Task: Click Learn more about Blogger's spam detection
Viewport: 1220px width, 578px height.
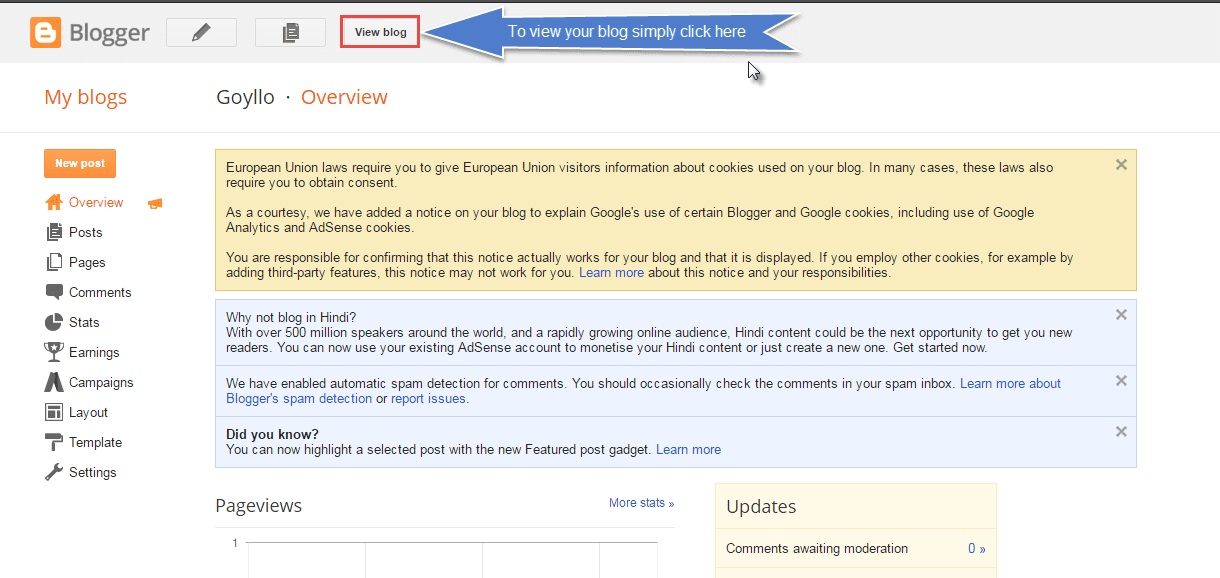Action: [x=644, y=391]
